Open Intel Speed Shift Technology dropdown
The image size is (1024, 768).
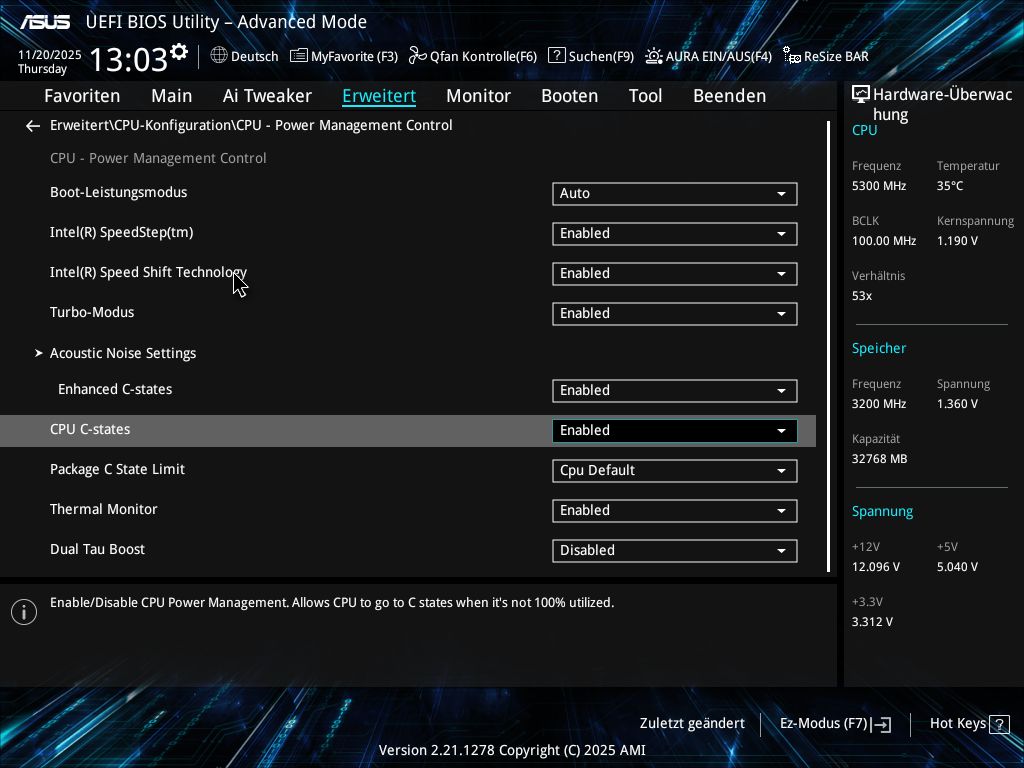tap(675, 274)
